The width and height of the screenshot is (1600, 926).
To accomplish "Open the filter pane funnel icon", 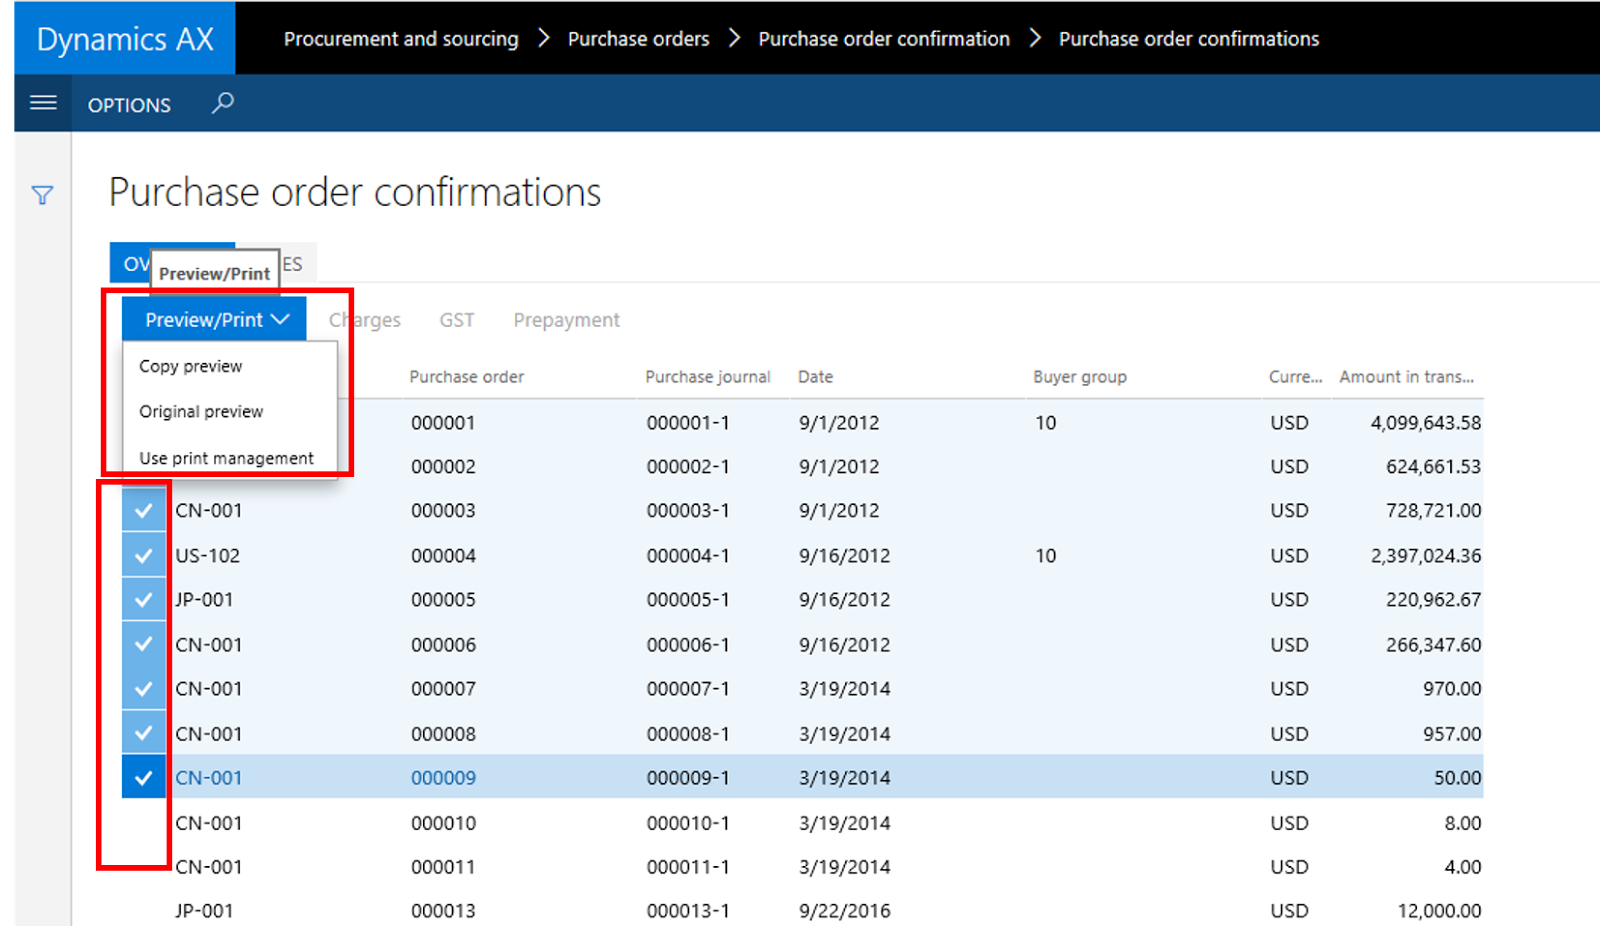I will tap(41, 196).
